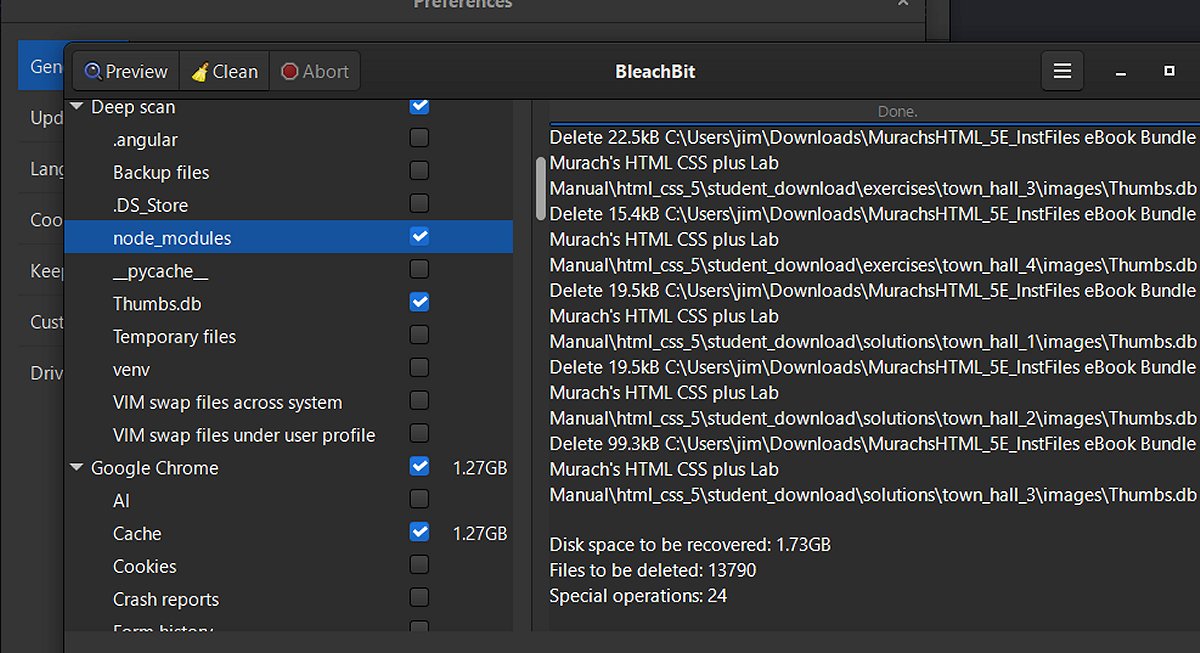Screen dimensions: 1200x653
Task: Collapse the Google Chrome tree group
Action: point(77,467)
